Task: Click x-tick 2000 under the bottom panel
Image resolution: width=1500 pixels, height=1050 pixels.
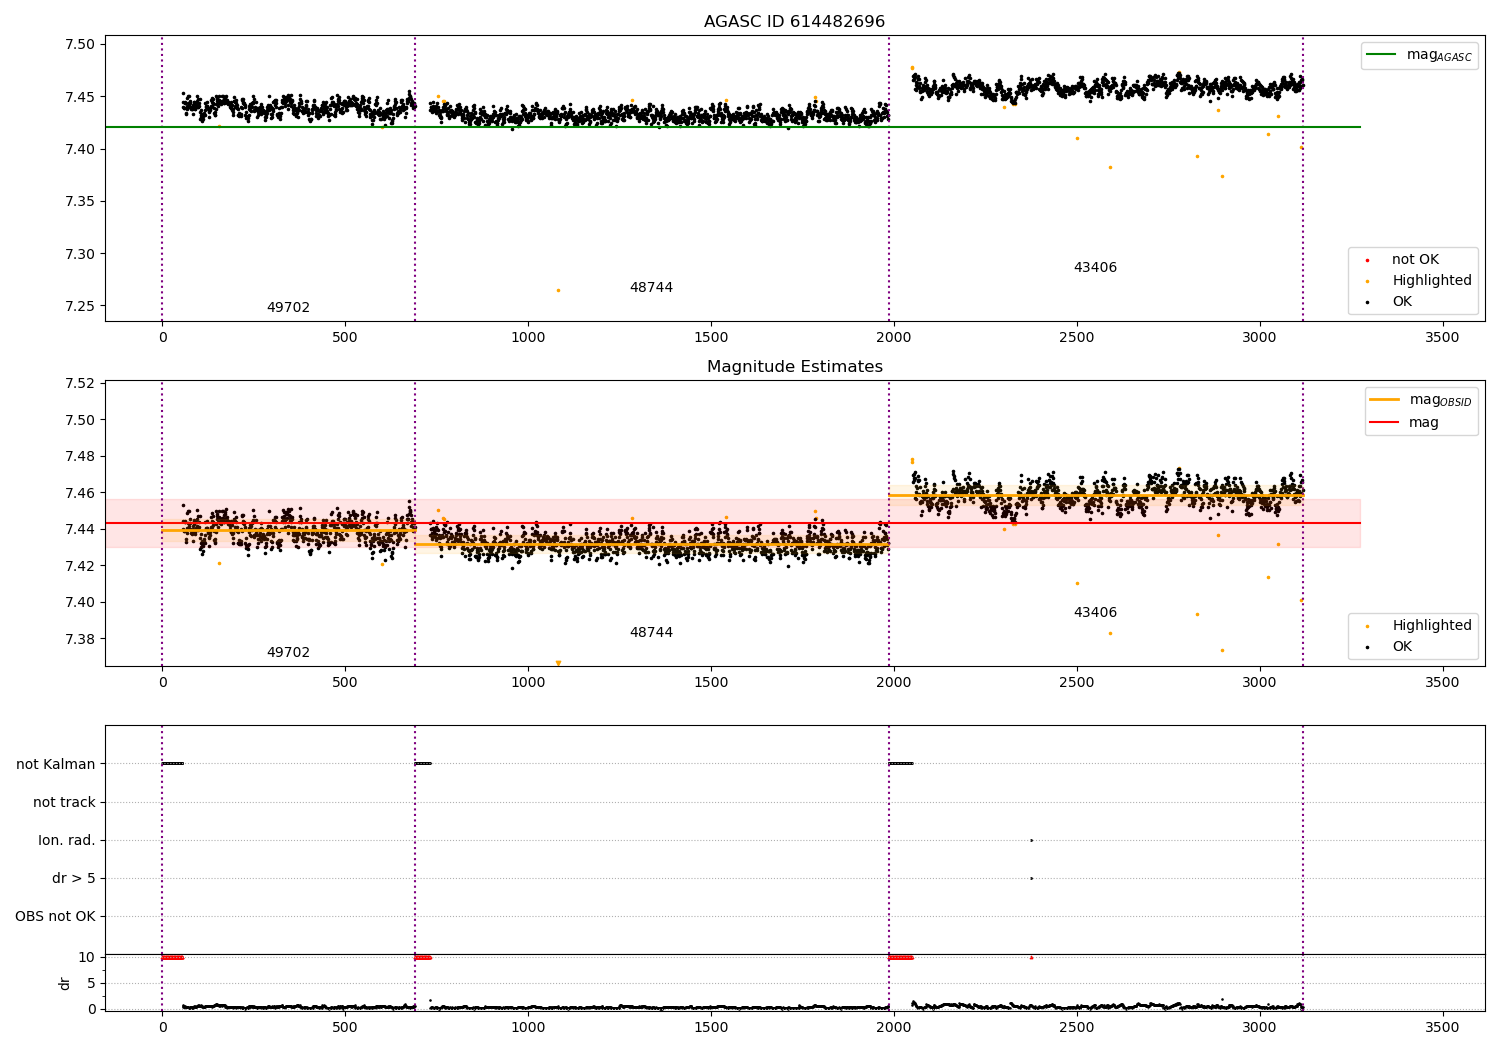Action: (893, 1028)
